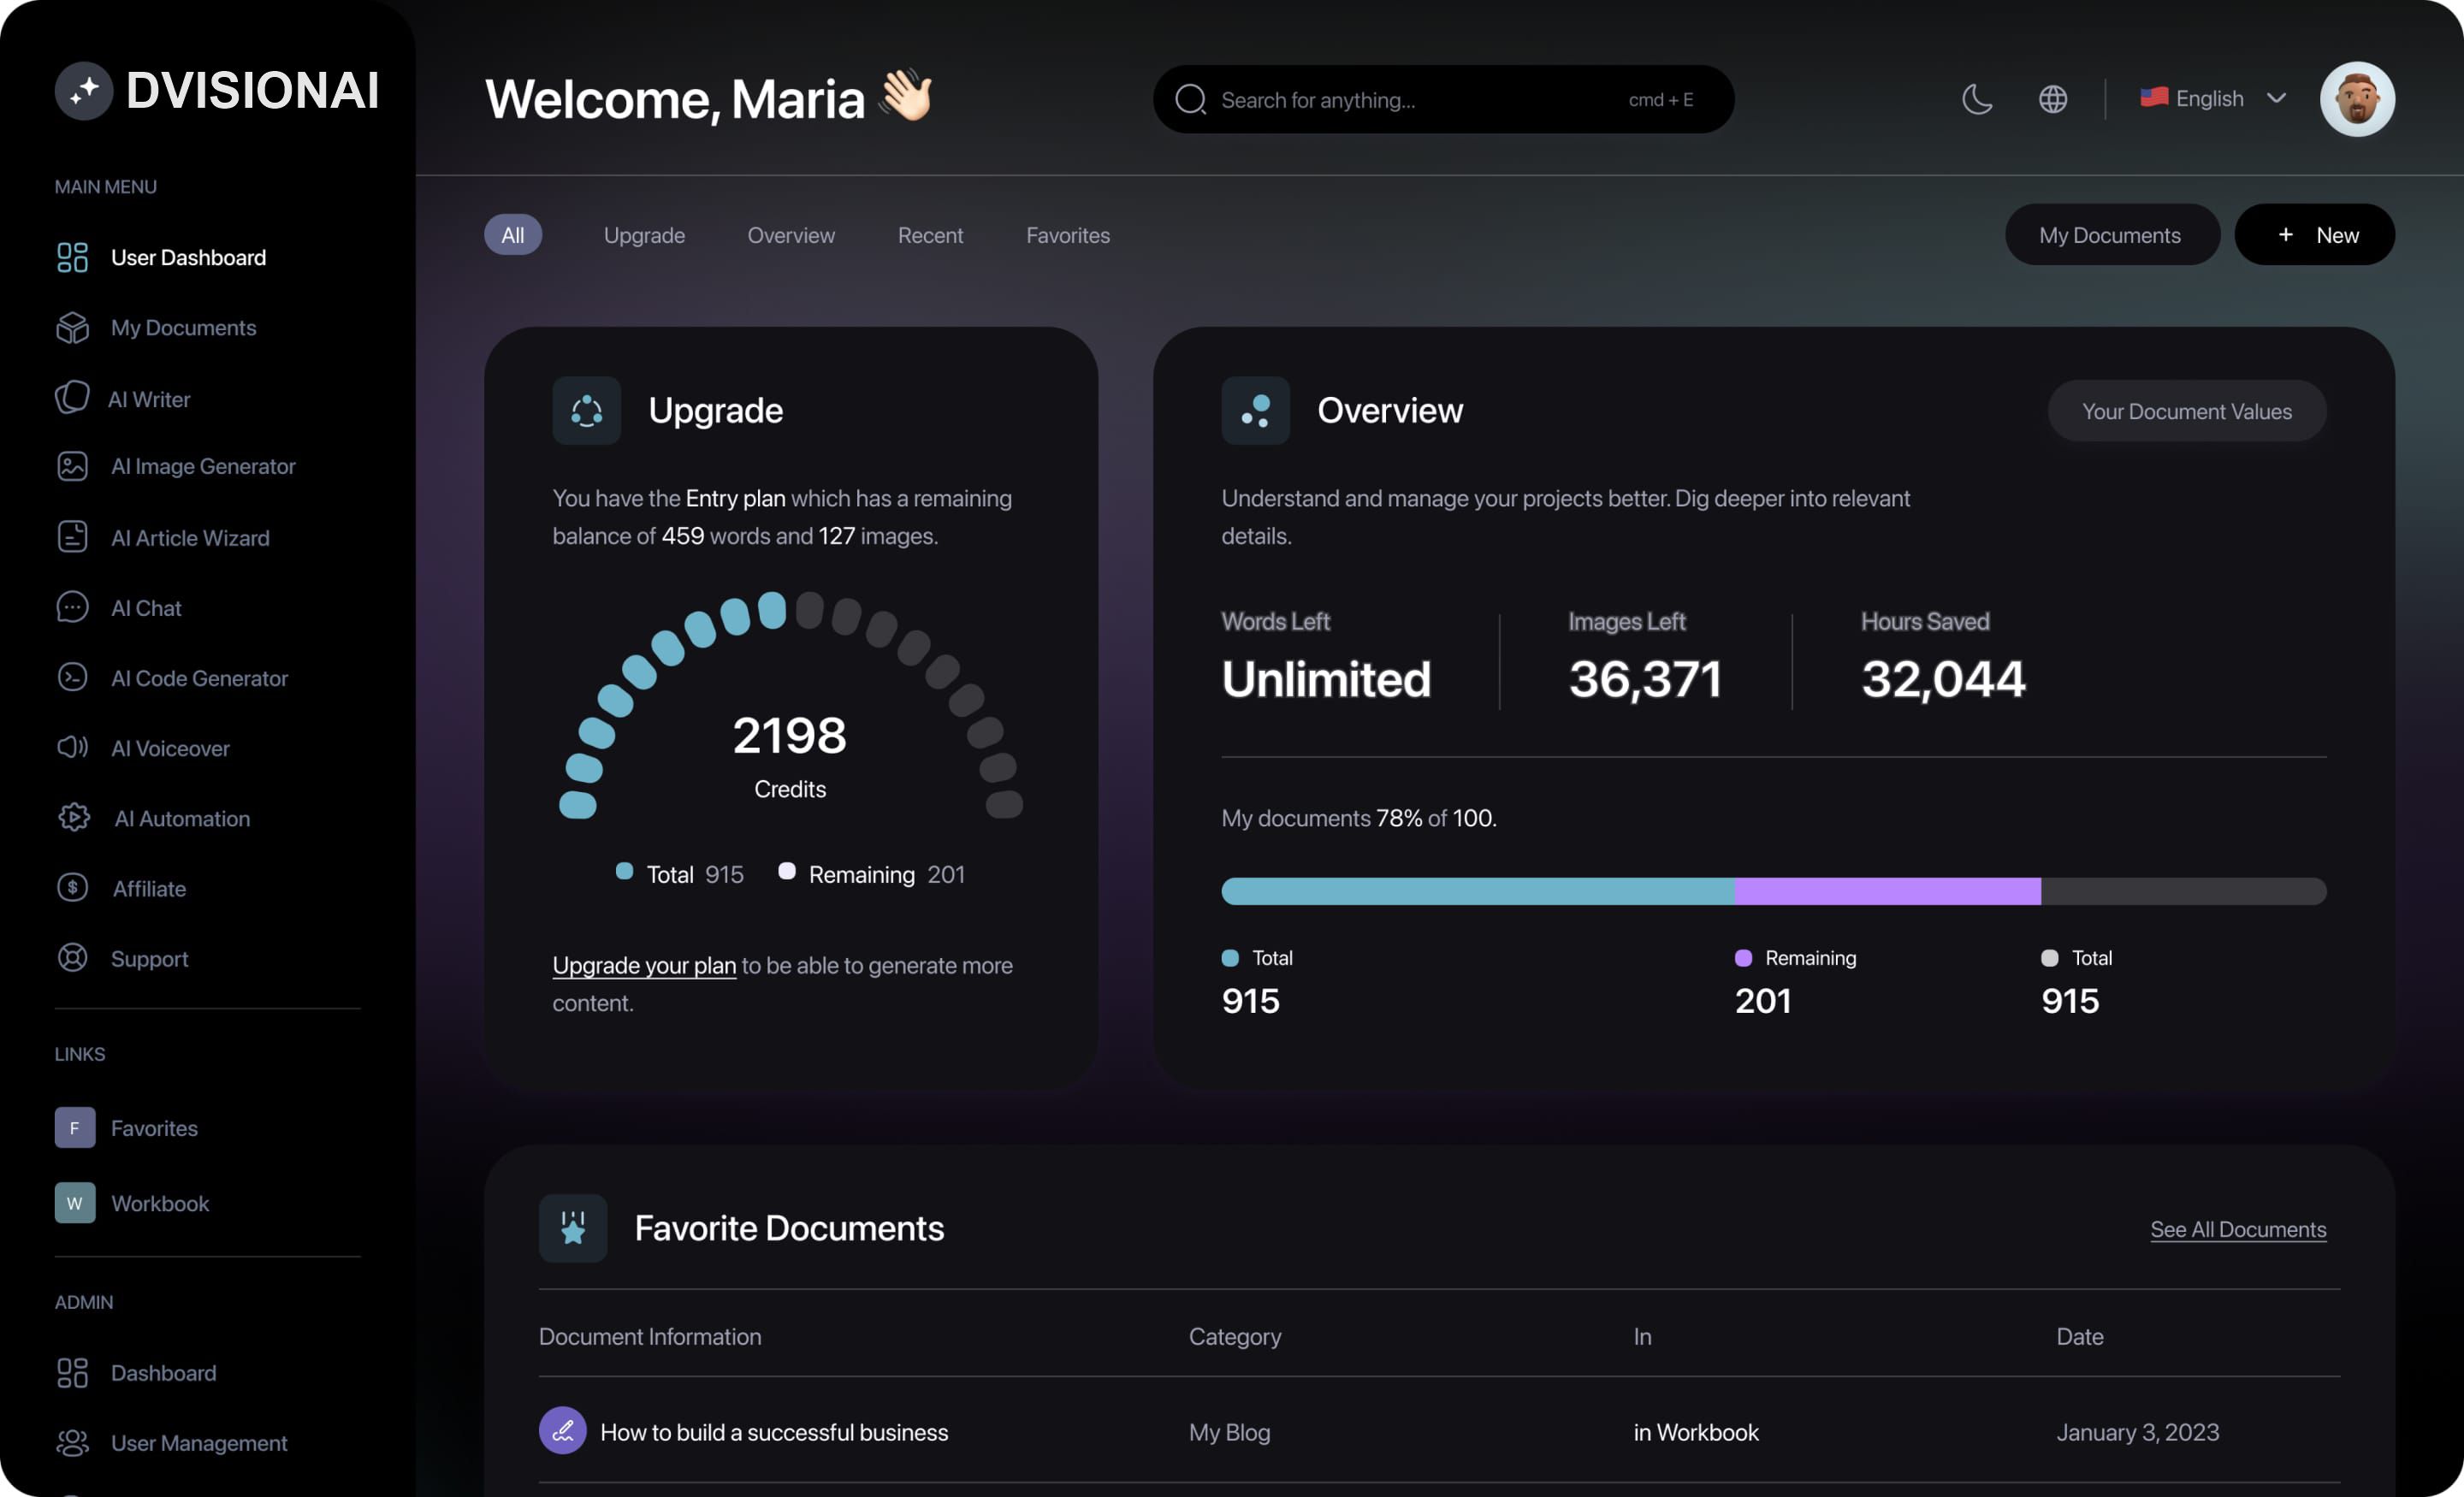Toggle dark mode with the moon icon
This screenshot has width=2464, height=1497.
pyautogui.click(x=1977, y=99)
